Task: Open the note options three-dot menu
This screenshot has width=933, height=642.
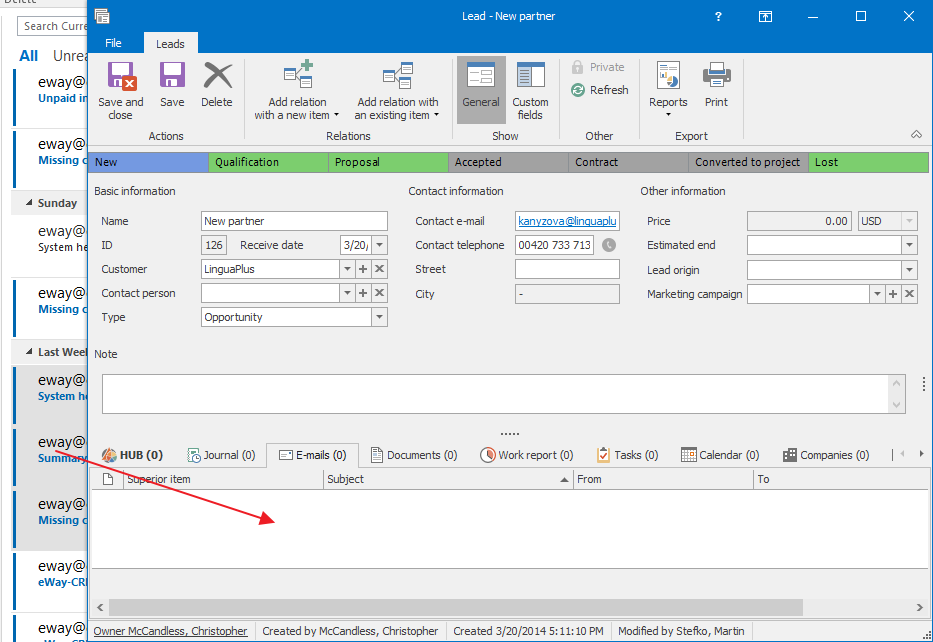Action: tap(923, 384)
